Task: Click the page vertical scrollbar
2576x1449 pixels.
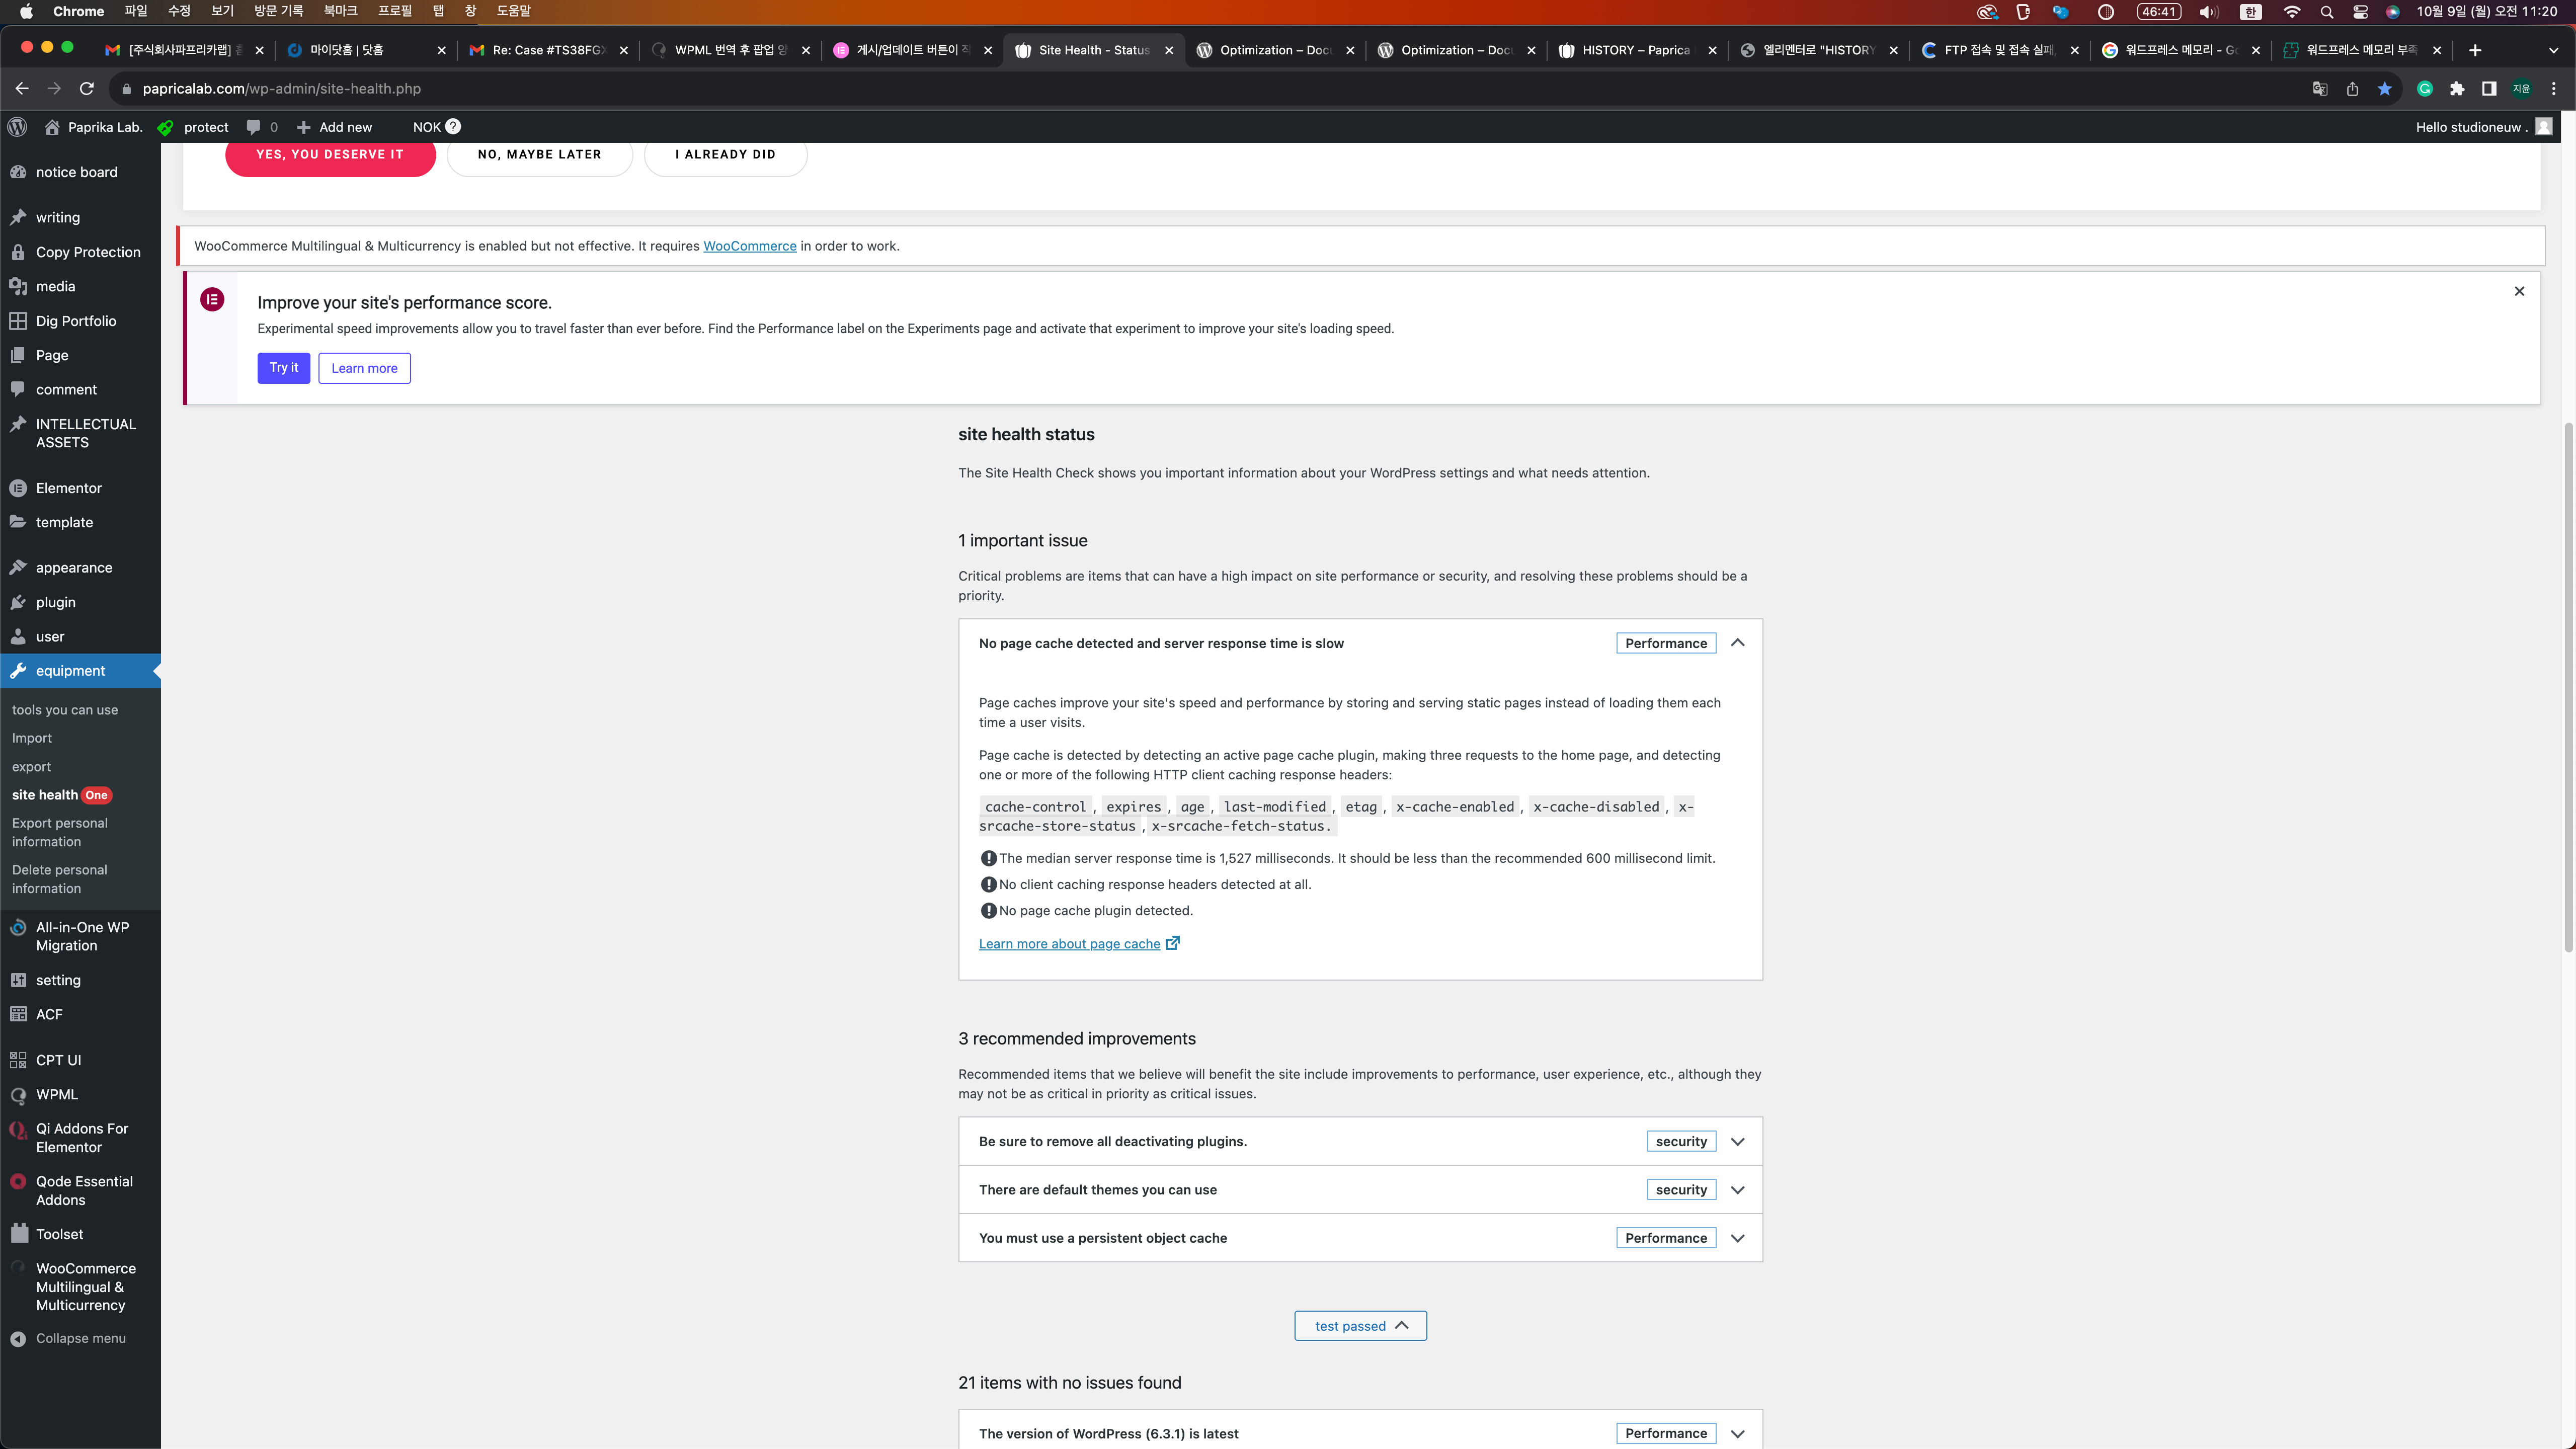Action: click(x=2568, y=688)
